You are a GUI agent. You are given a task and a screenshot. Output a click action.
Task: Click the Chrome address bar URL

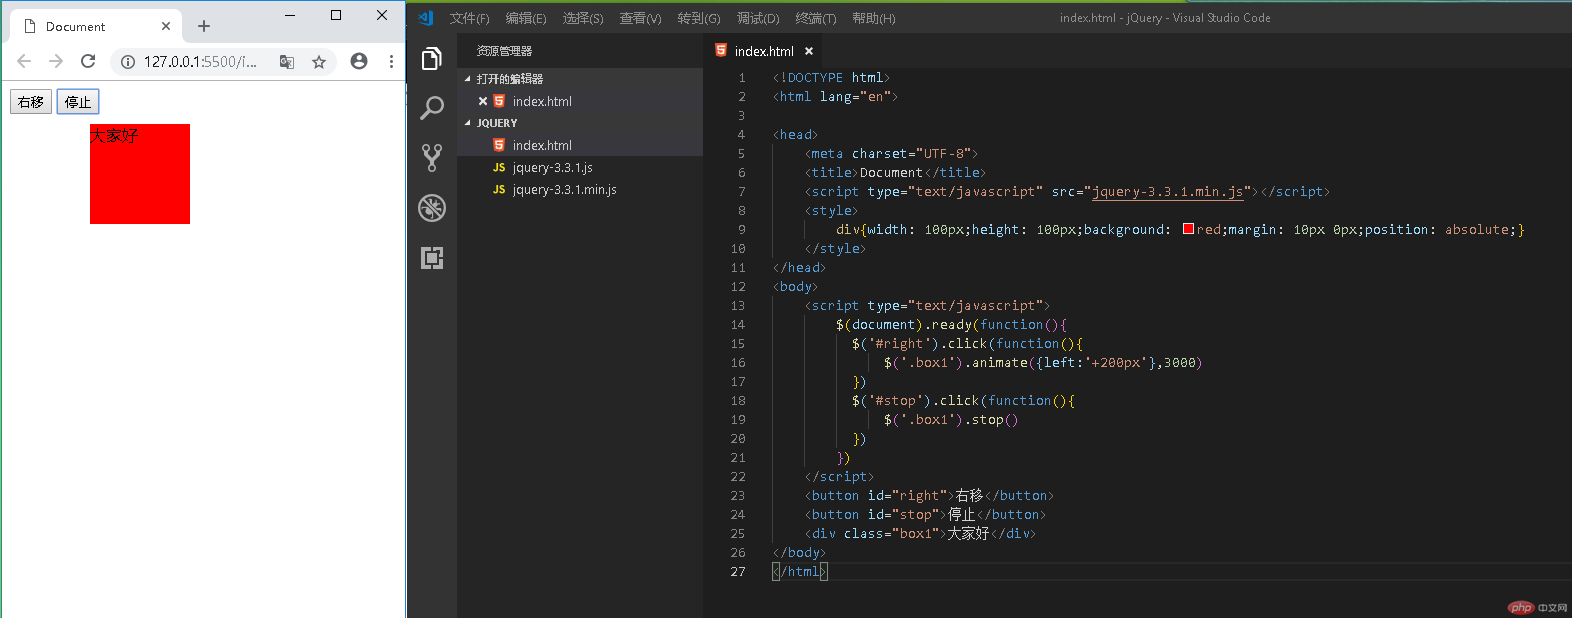(x=200, y=61)
